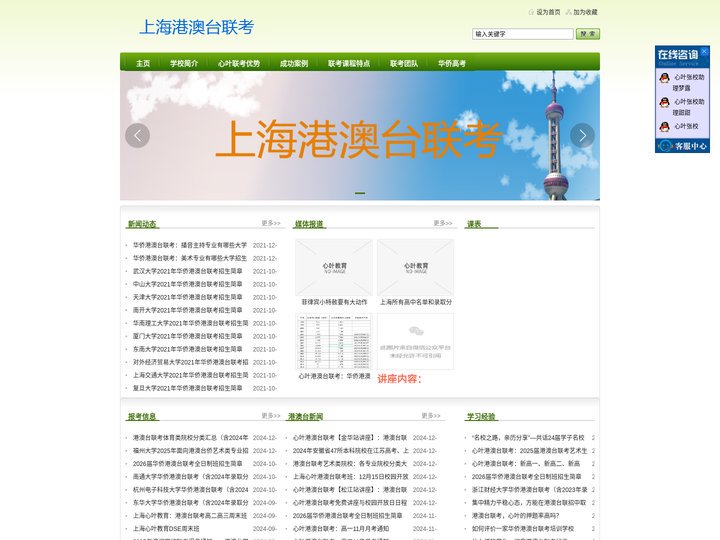Open 东华大学华侨港澳台联考 entry
720x540 pixels.
[191, 503]
